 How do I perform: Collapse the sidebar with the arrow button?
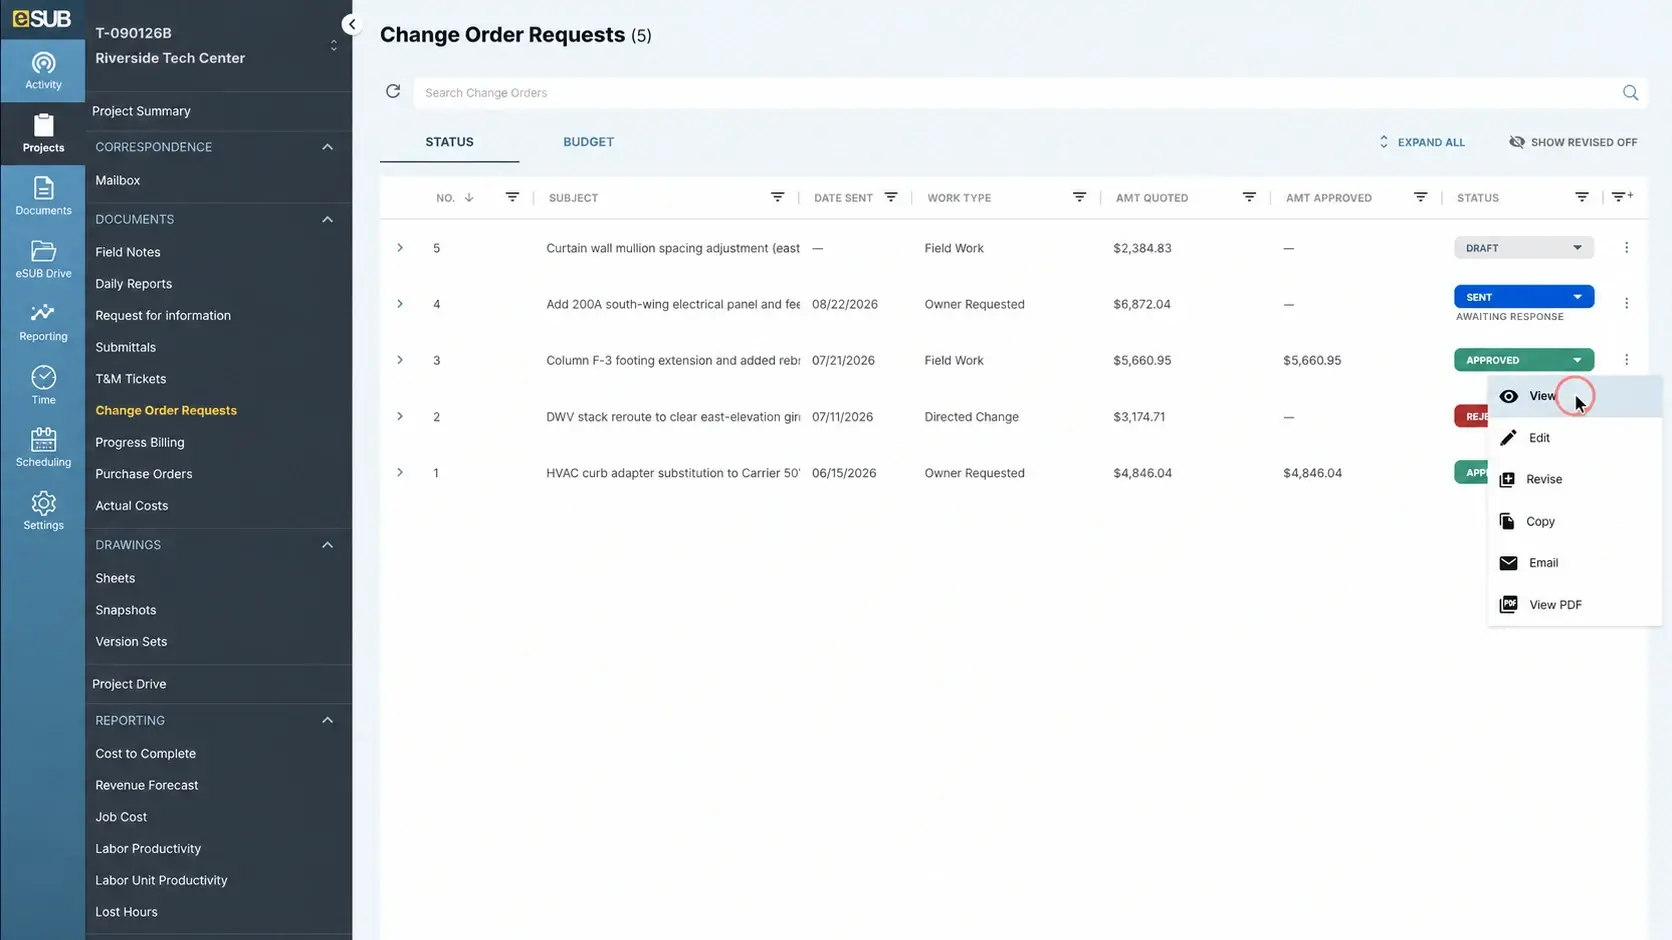click(351, 24)
